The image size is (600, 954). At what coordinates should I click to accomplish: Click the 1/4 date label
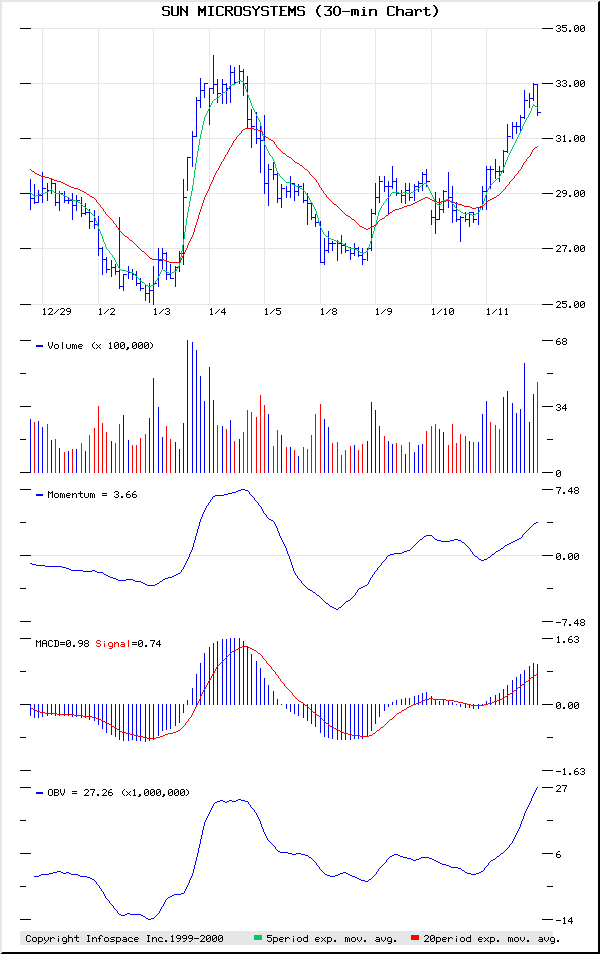point(217,312)
